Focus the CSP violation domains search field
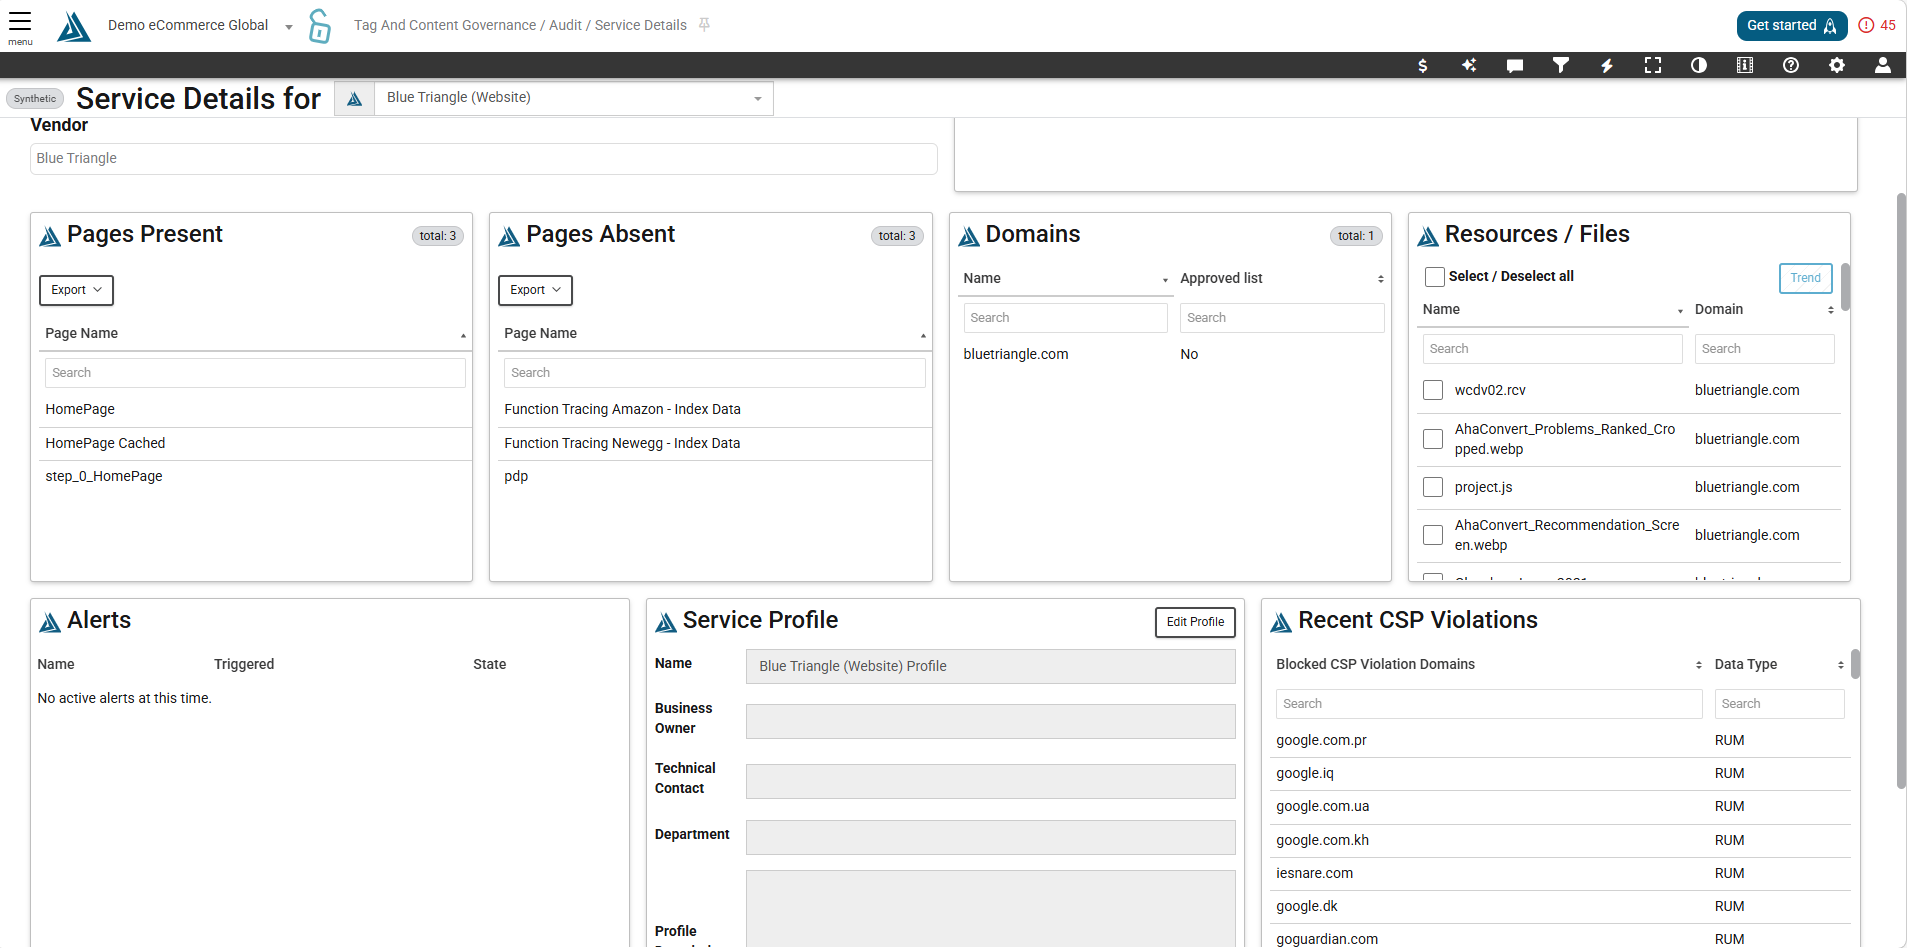 (1489, 704)
